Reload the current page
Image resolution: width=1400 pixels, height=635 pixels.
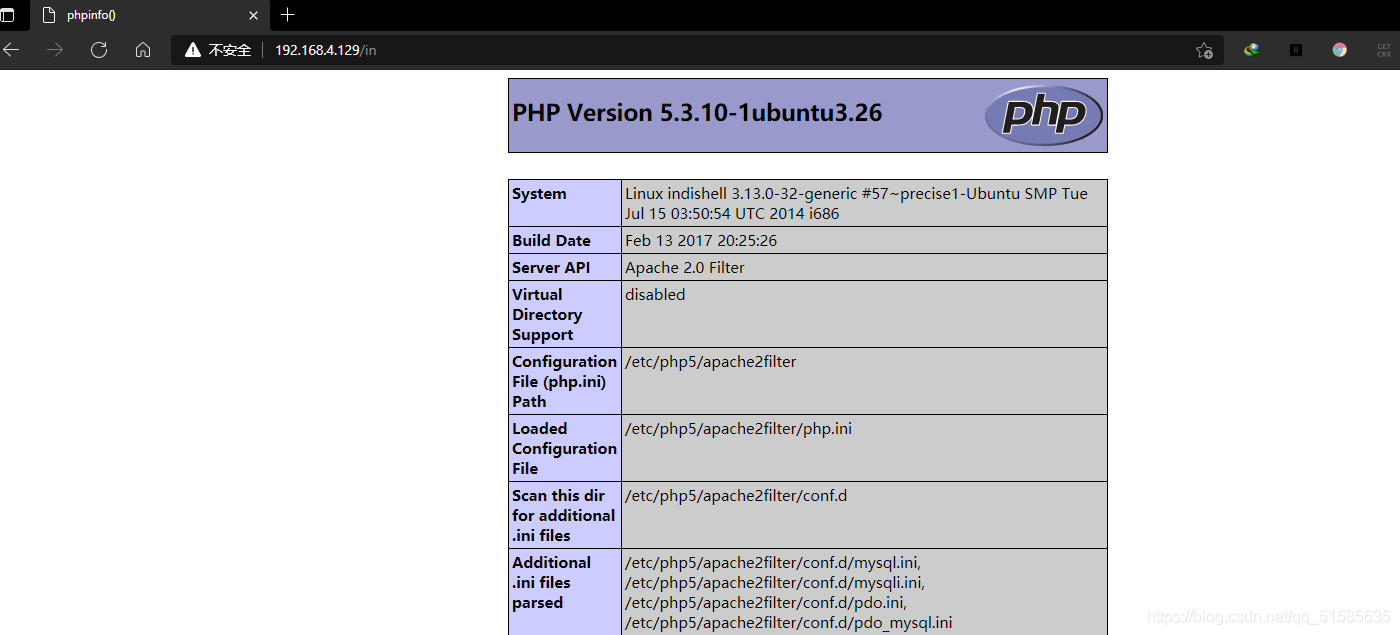[99, 50]
